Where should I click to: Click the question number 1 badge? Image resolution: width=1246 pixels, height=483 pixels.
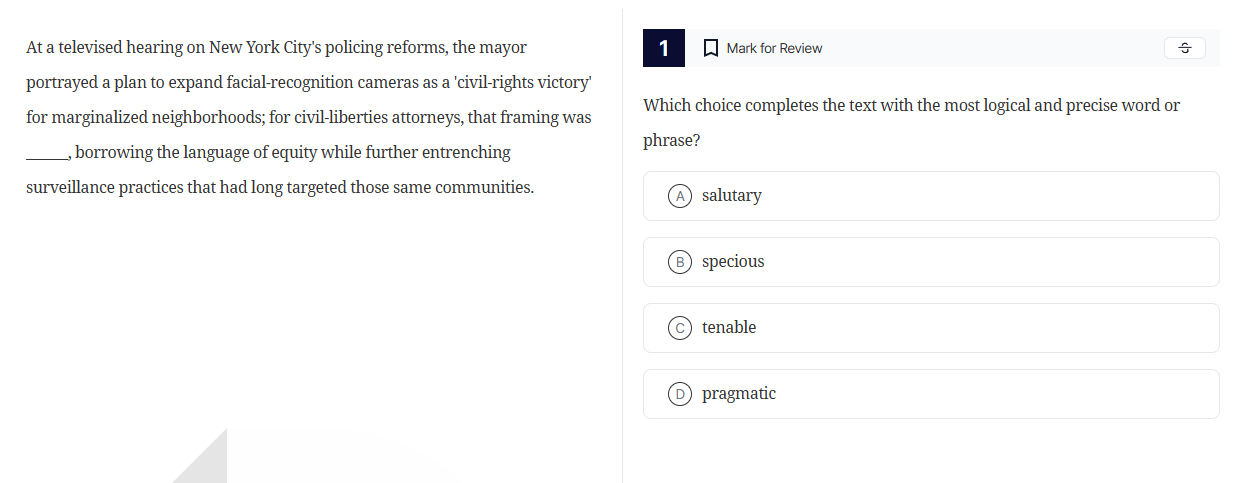tap(664, 48)
